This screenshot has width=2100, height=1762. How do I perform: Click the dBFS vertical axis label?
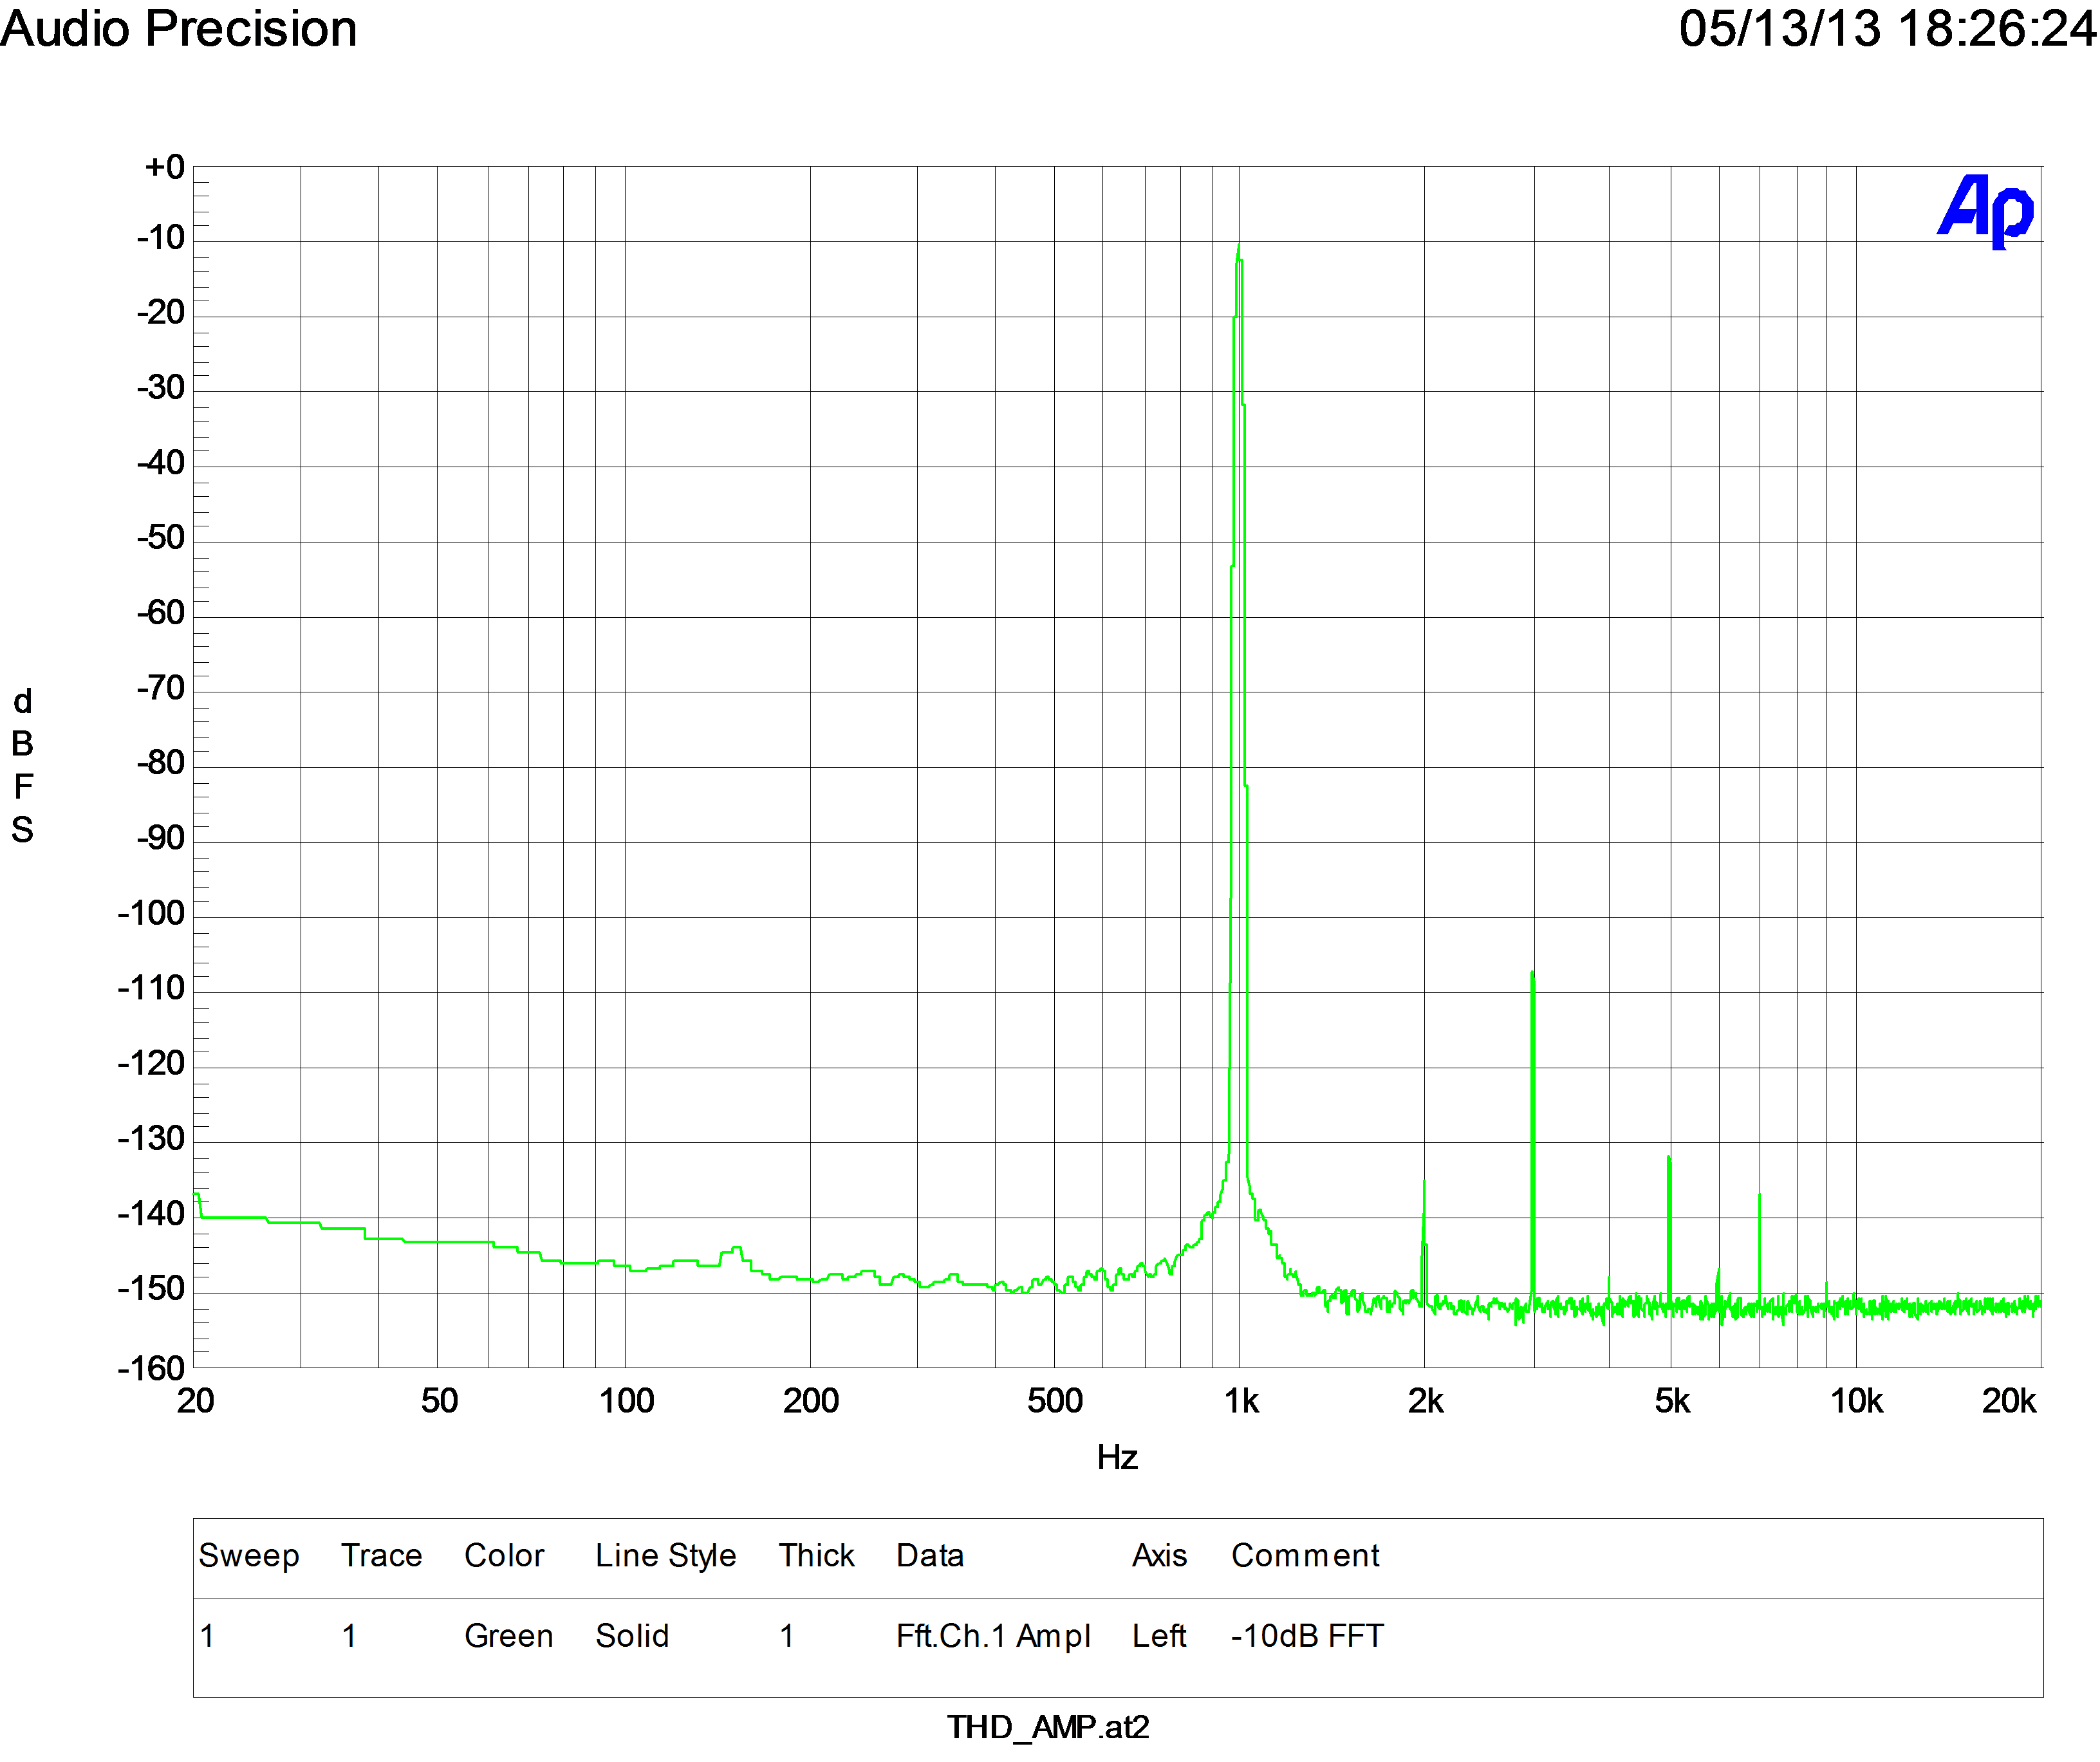(x=23, y=766)
